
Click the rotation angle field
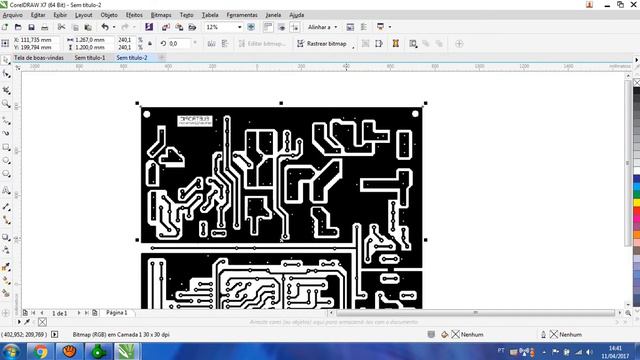179,44
